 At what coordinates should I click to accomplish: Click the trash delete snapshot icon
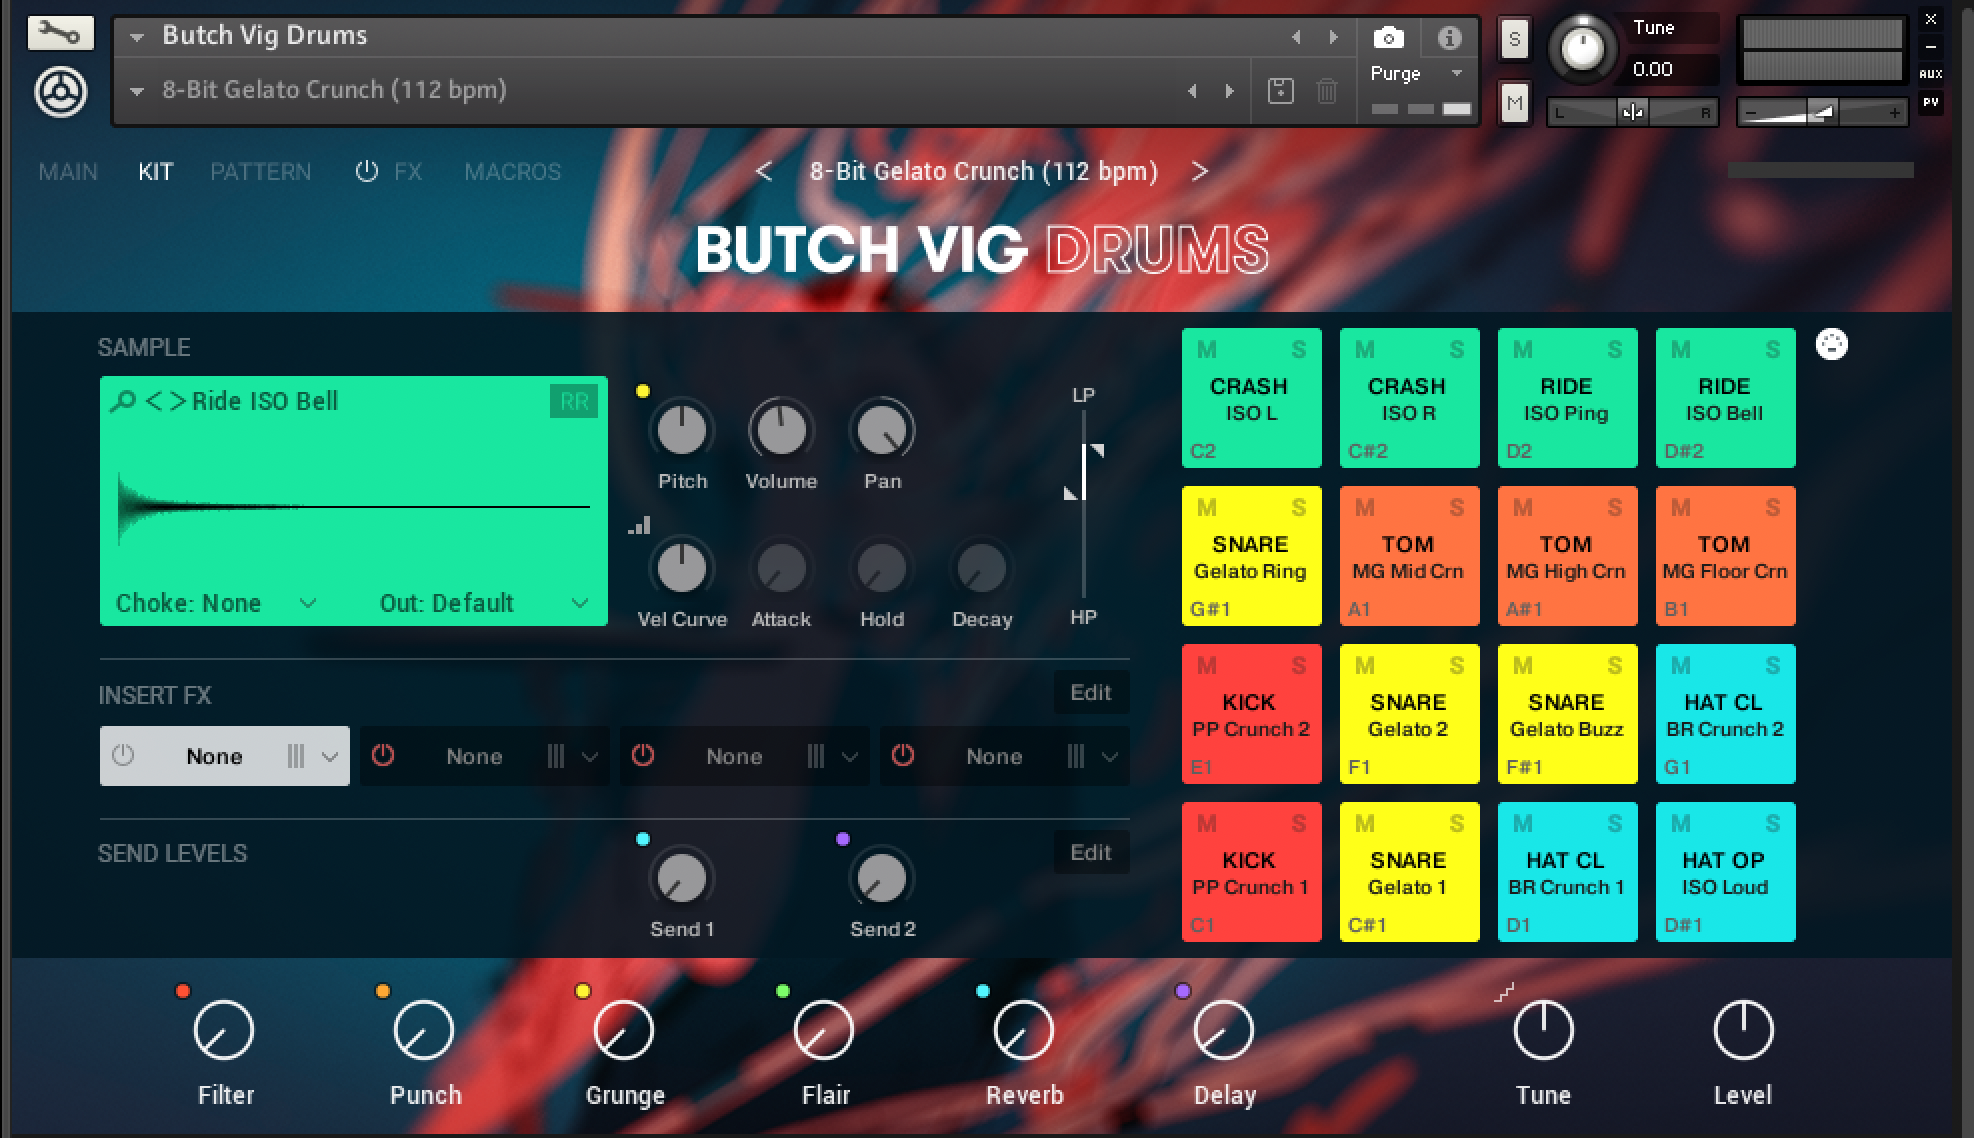1327,91
